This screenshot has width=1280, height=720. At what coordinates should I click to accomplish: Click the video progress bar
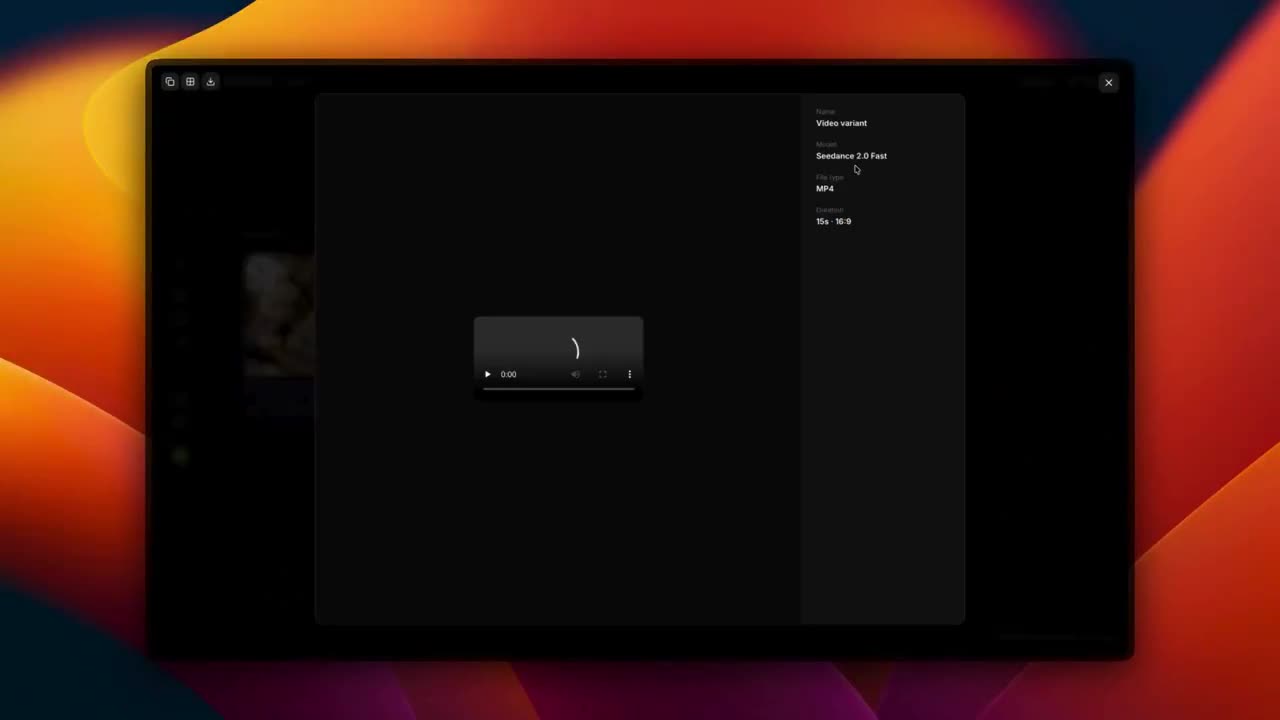tap(558, 388)
